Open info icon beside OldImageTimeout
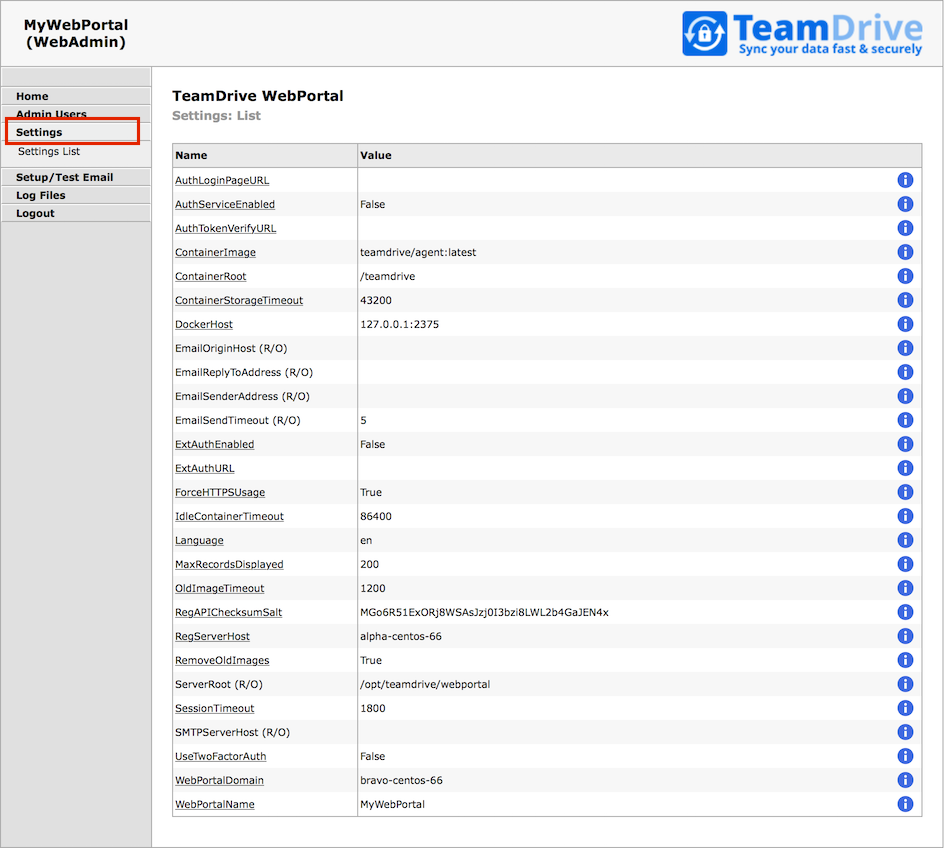The height and width of the screenshot is (848, 944). (x=905, y=588)
